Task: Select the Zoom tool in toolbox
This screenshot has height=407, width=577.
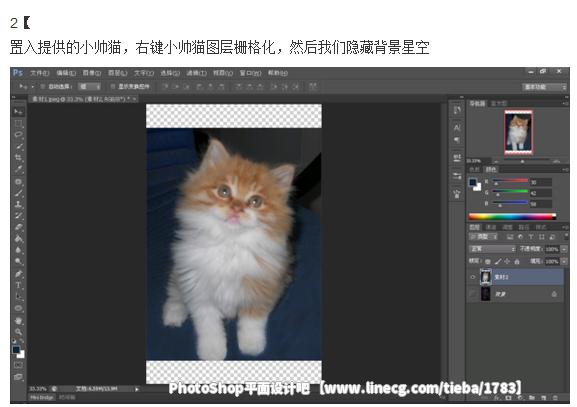Action: pos(18,332)
